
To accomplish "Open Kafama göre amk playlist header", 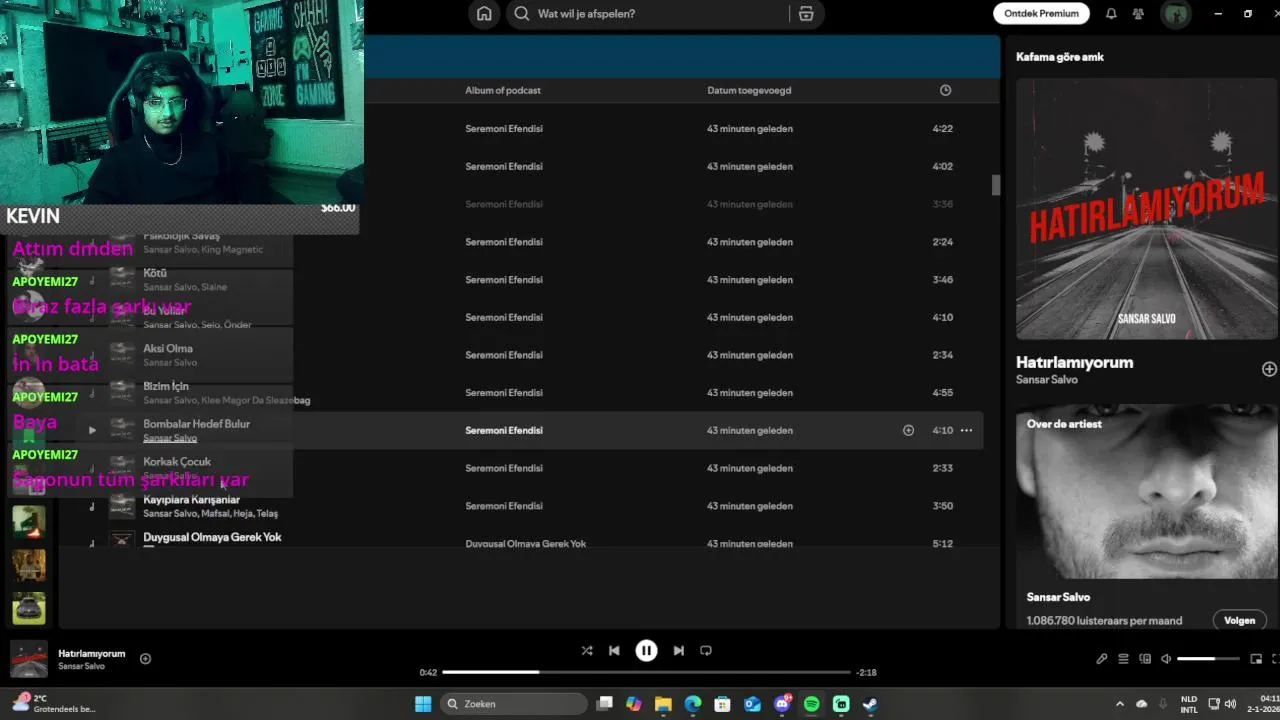I will coord(1060,57).
